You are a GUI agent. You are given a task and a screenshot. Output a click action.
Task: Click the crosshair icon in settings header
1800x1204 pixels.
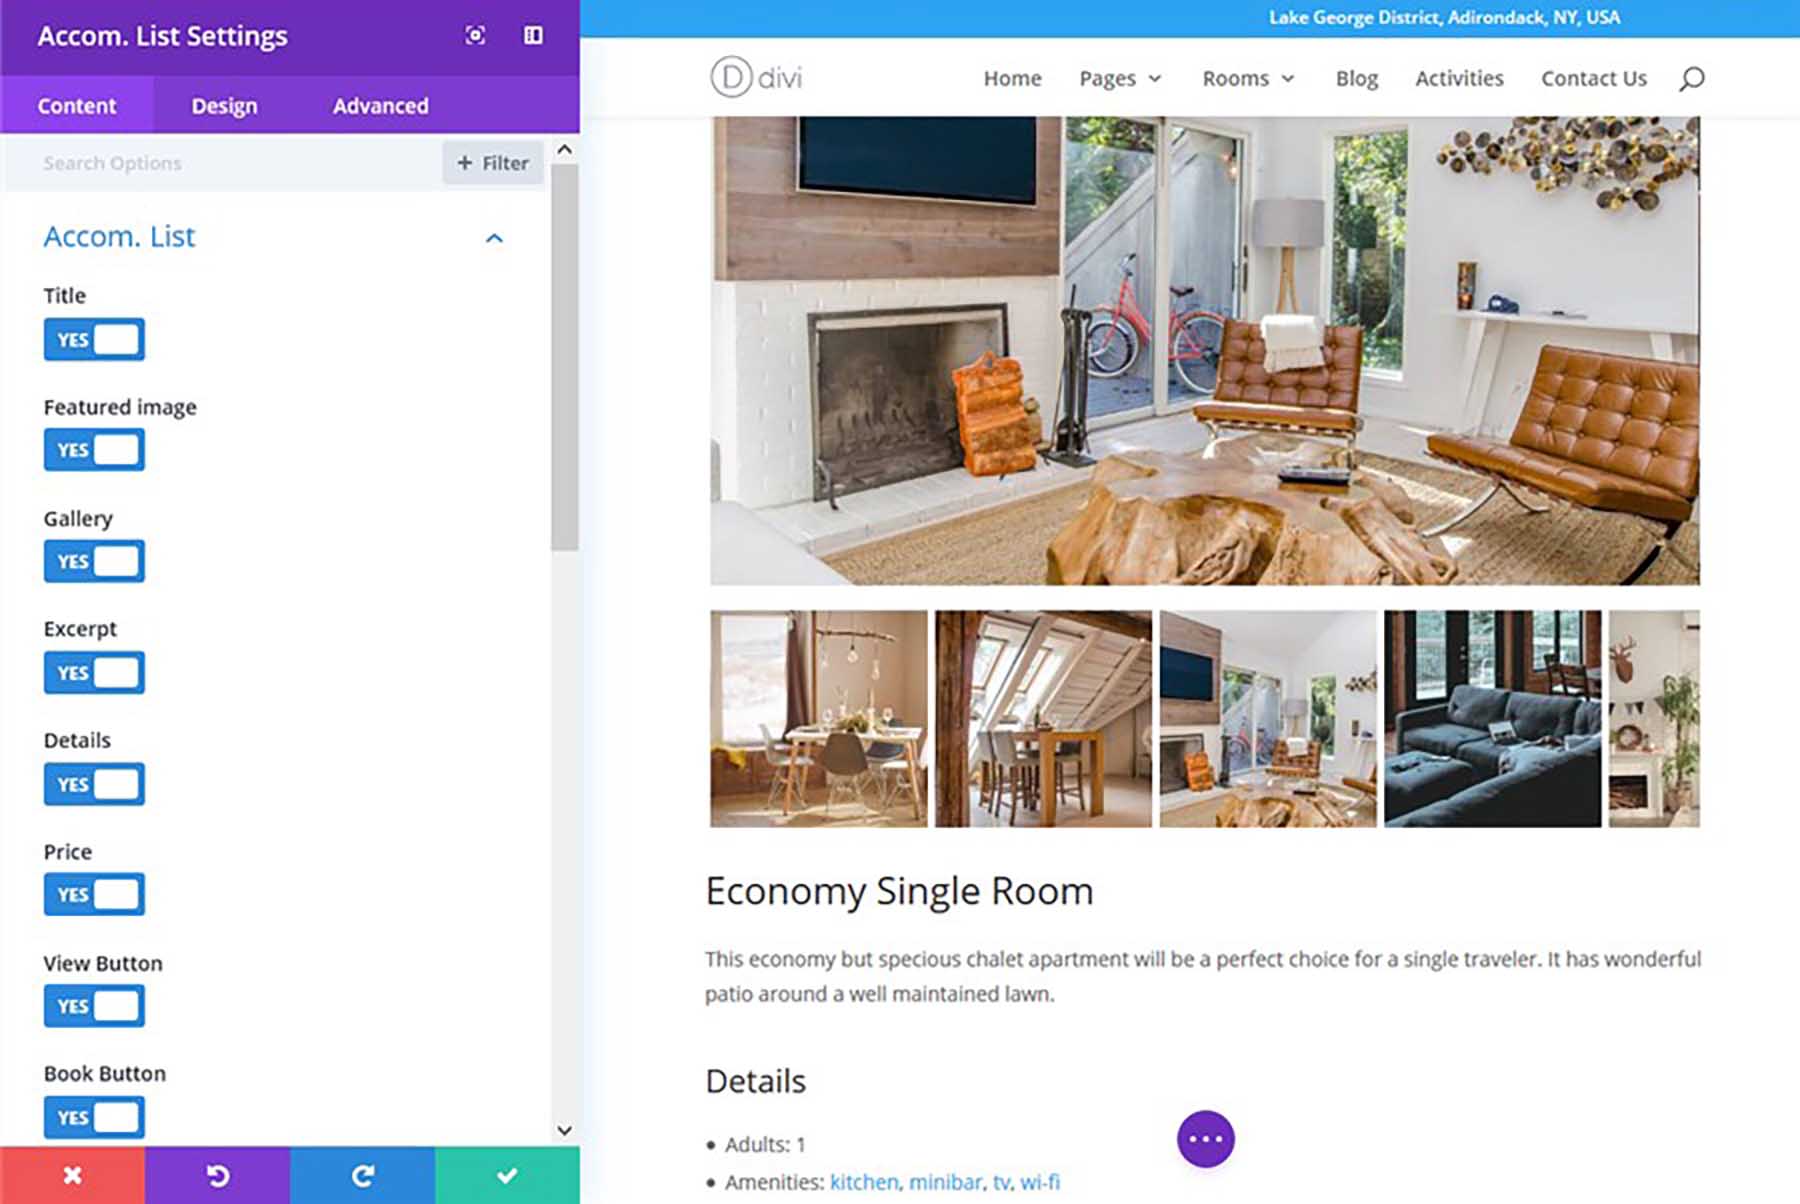pyautogui.click(x=475, y=34)
